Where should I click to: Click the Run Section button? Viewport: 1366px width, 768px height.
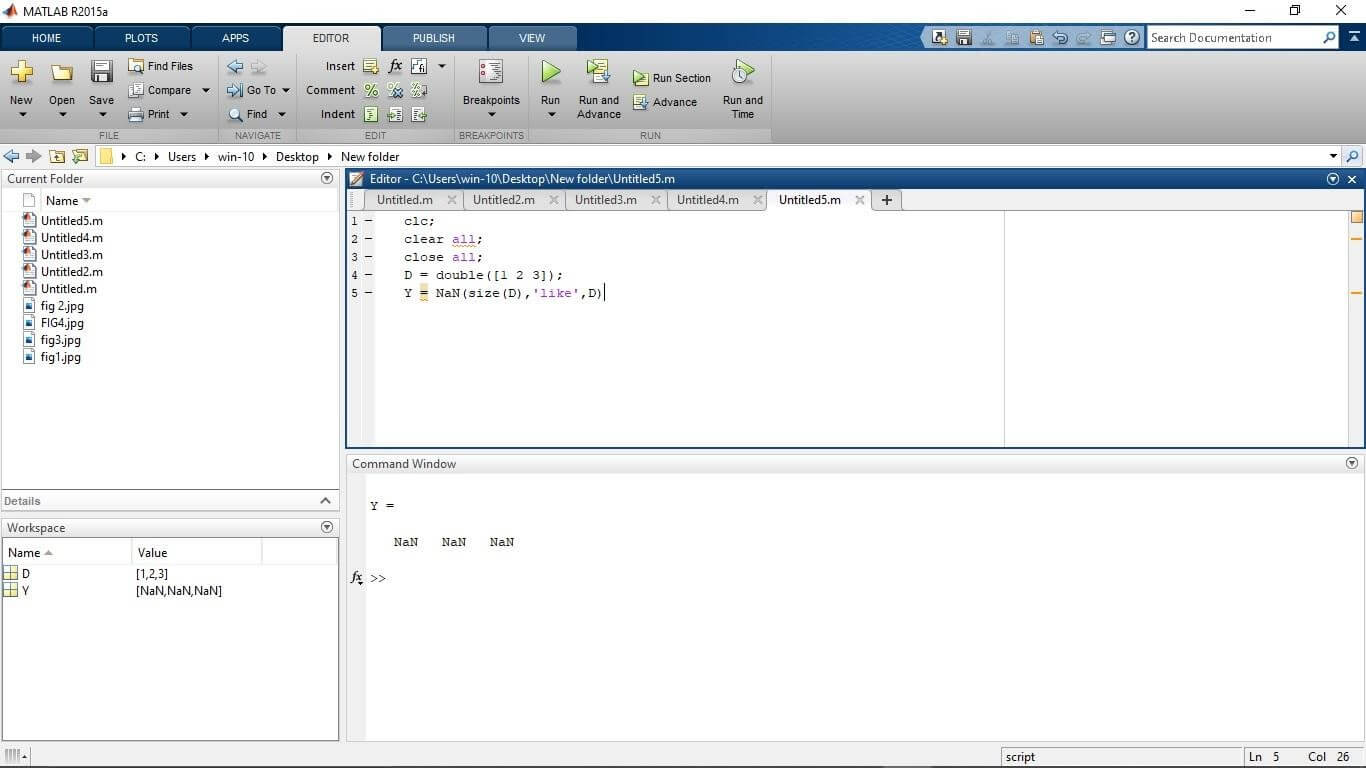tap(672, 78)
